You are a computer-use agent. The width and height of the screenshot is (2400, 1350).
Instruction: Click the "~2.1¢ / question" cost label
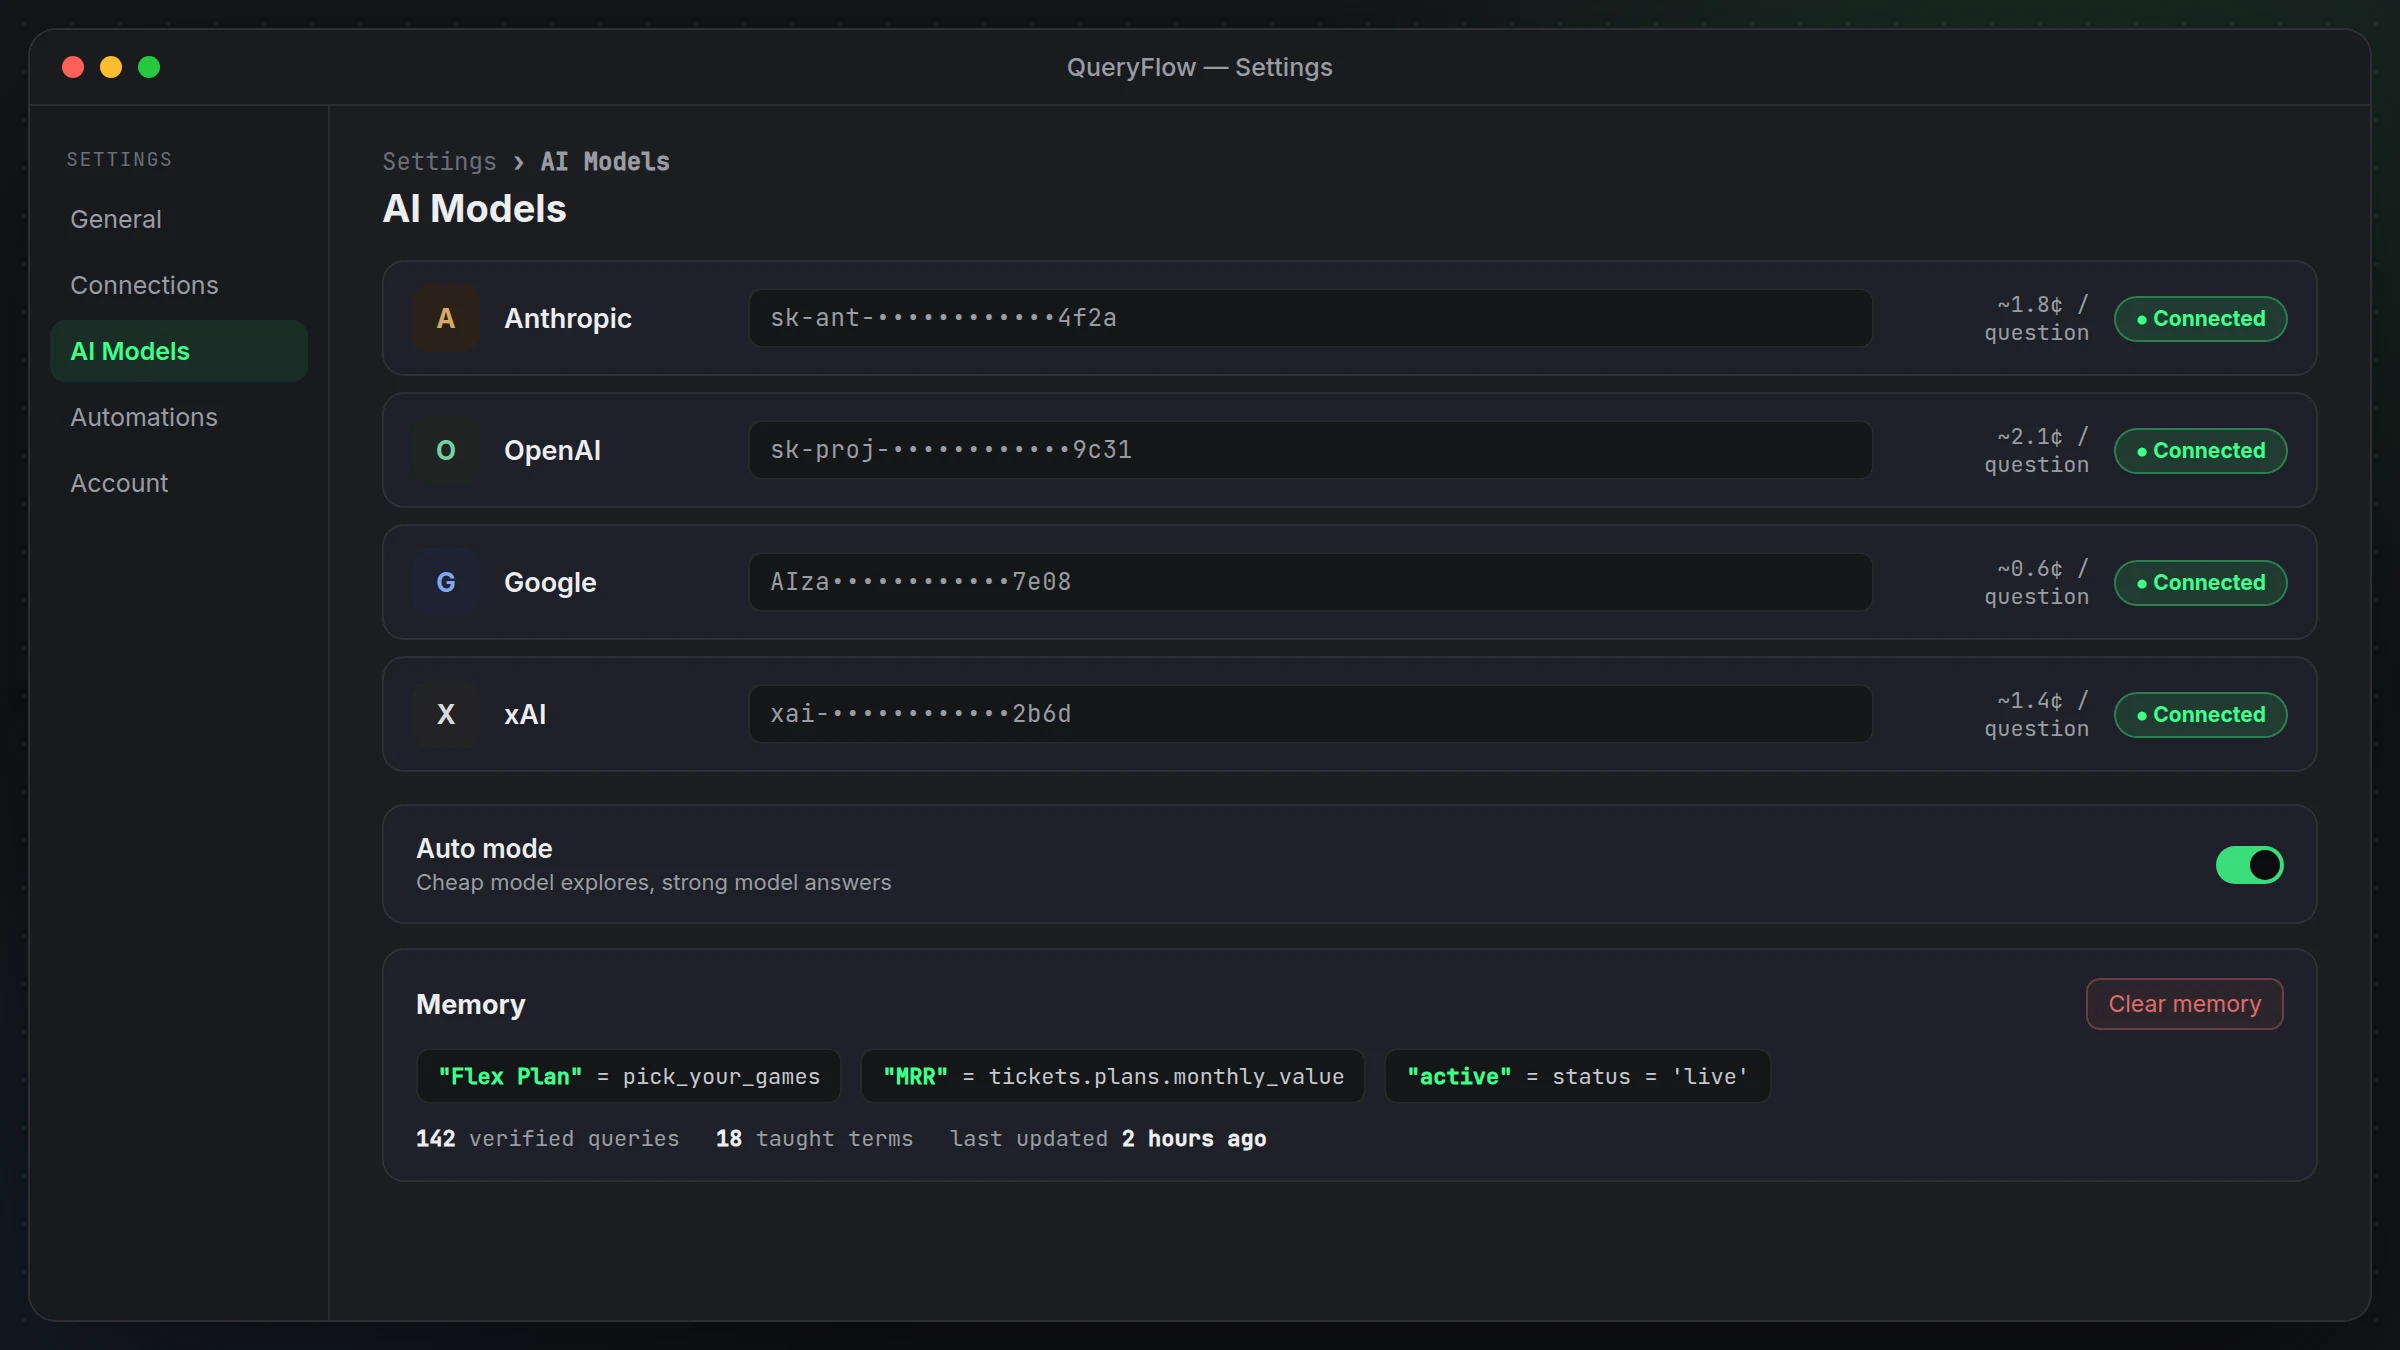[2037, 450]
